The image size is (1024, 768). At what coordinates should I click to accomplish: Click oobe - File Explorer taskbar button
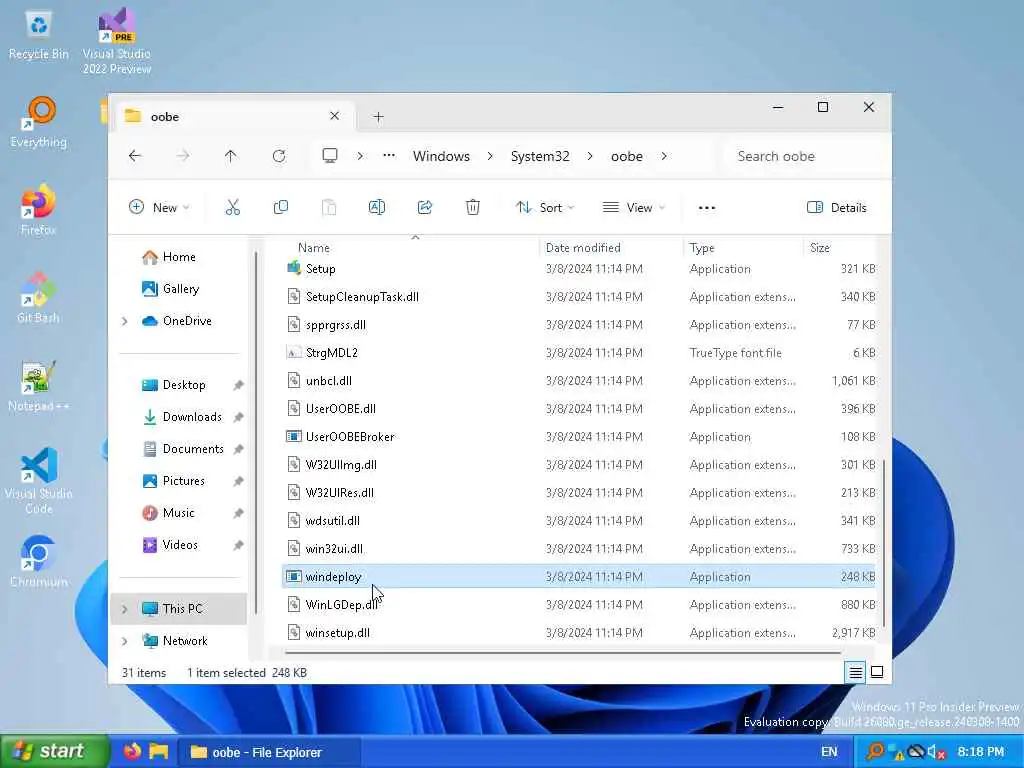(268, 752)
